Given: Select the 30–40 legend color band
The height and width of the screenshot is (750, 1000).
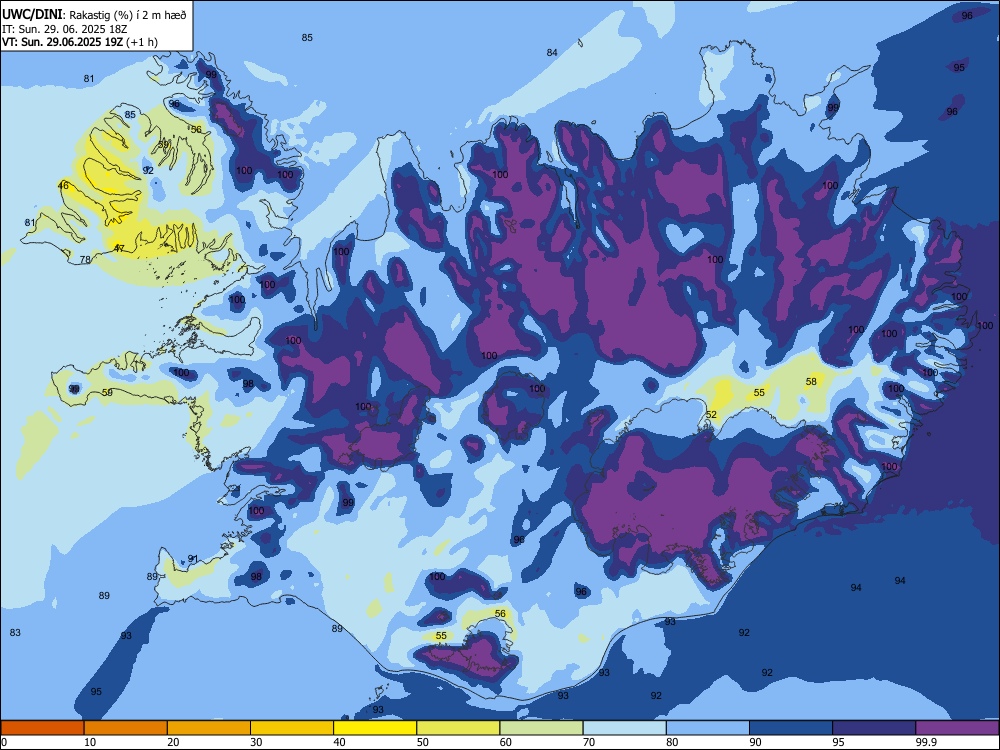Looking at the screenshot, I should (292, 728).
